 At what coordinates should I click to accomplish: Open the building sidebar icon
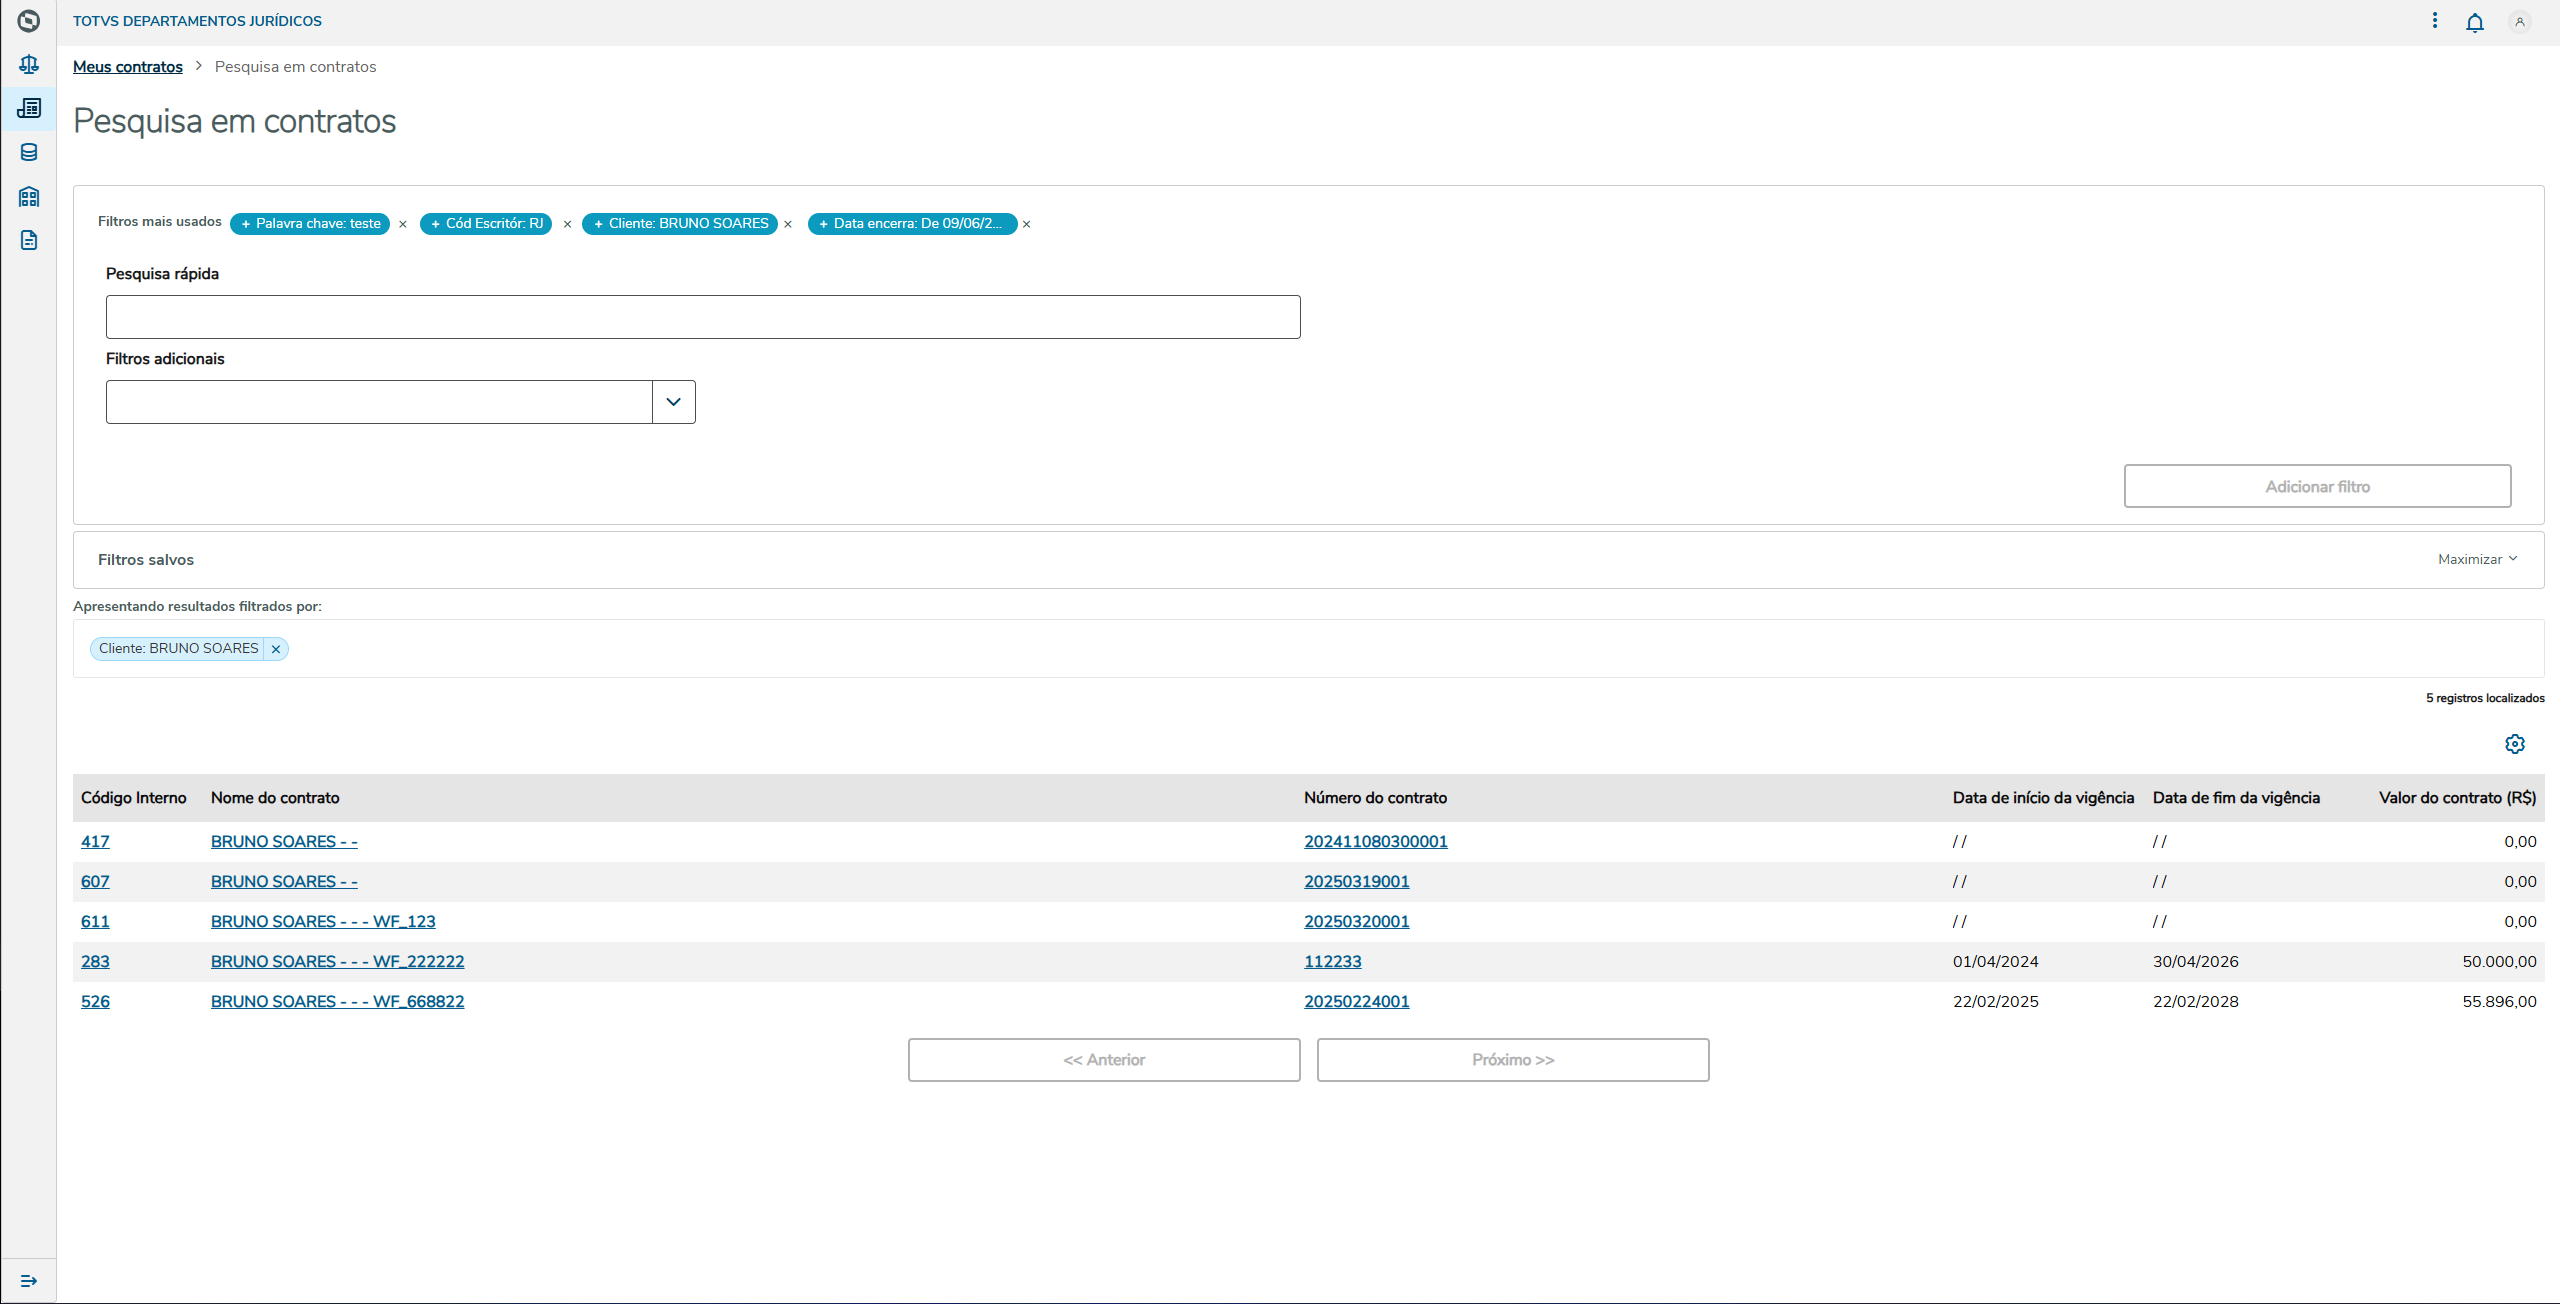29,196
